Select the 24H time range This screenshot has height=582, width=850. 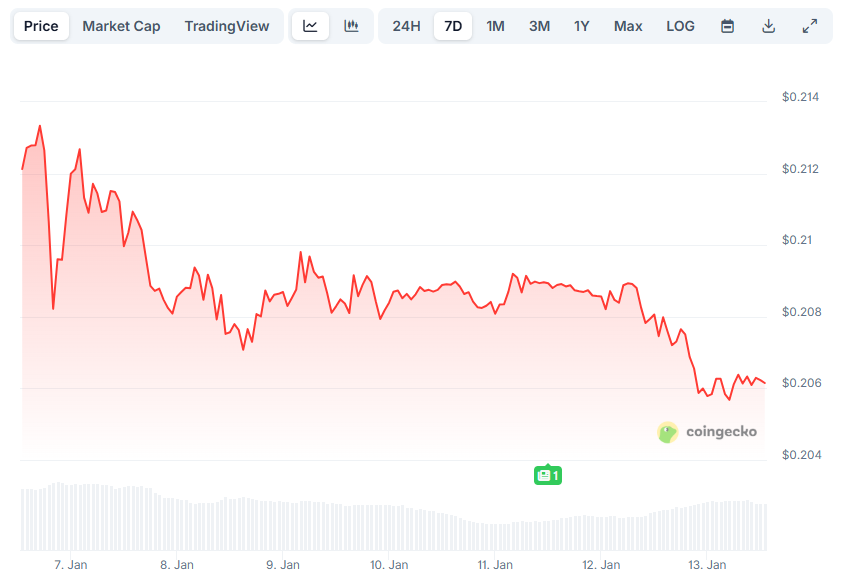pyautogui.click(x=406, y=26)
